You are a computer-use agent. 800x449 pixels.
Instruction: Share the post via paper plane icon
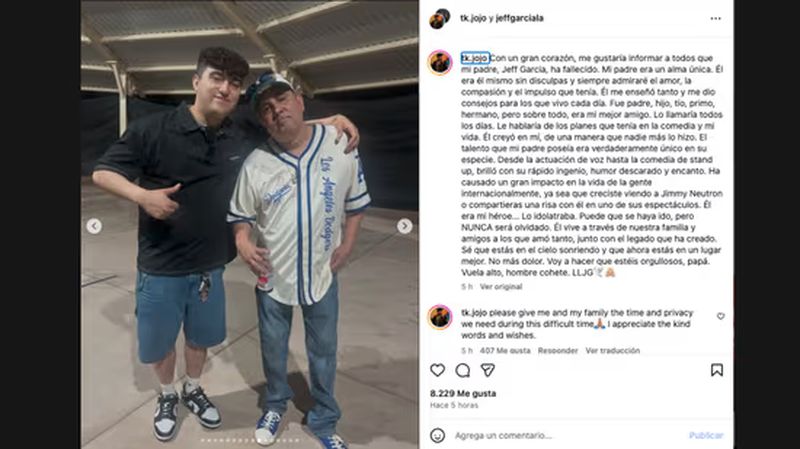[488, 370]
